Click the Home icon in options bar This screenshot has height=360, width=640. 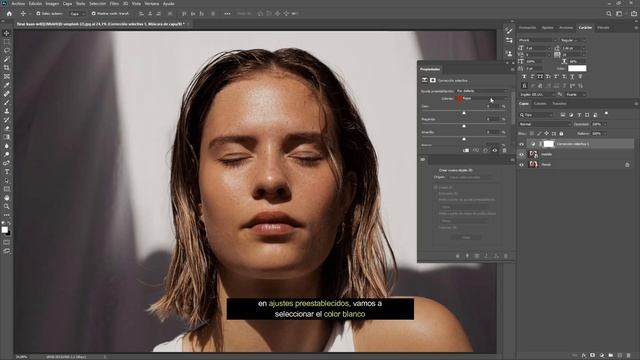9,13
